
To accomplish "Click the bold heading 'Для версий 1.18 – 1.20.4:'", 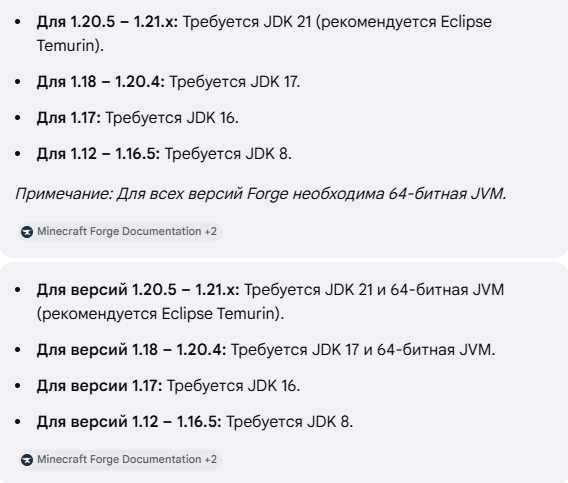I will pyautogui.click(x=131, y=350).
